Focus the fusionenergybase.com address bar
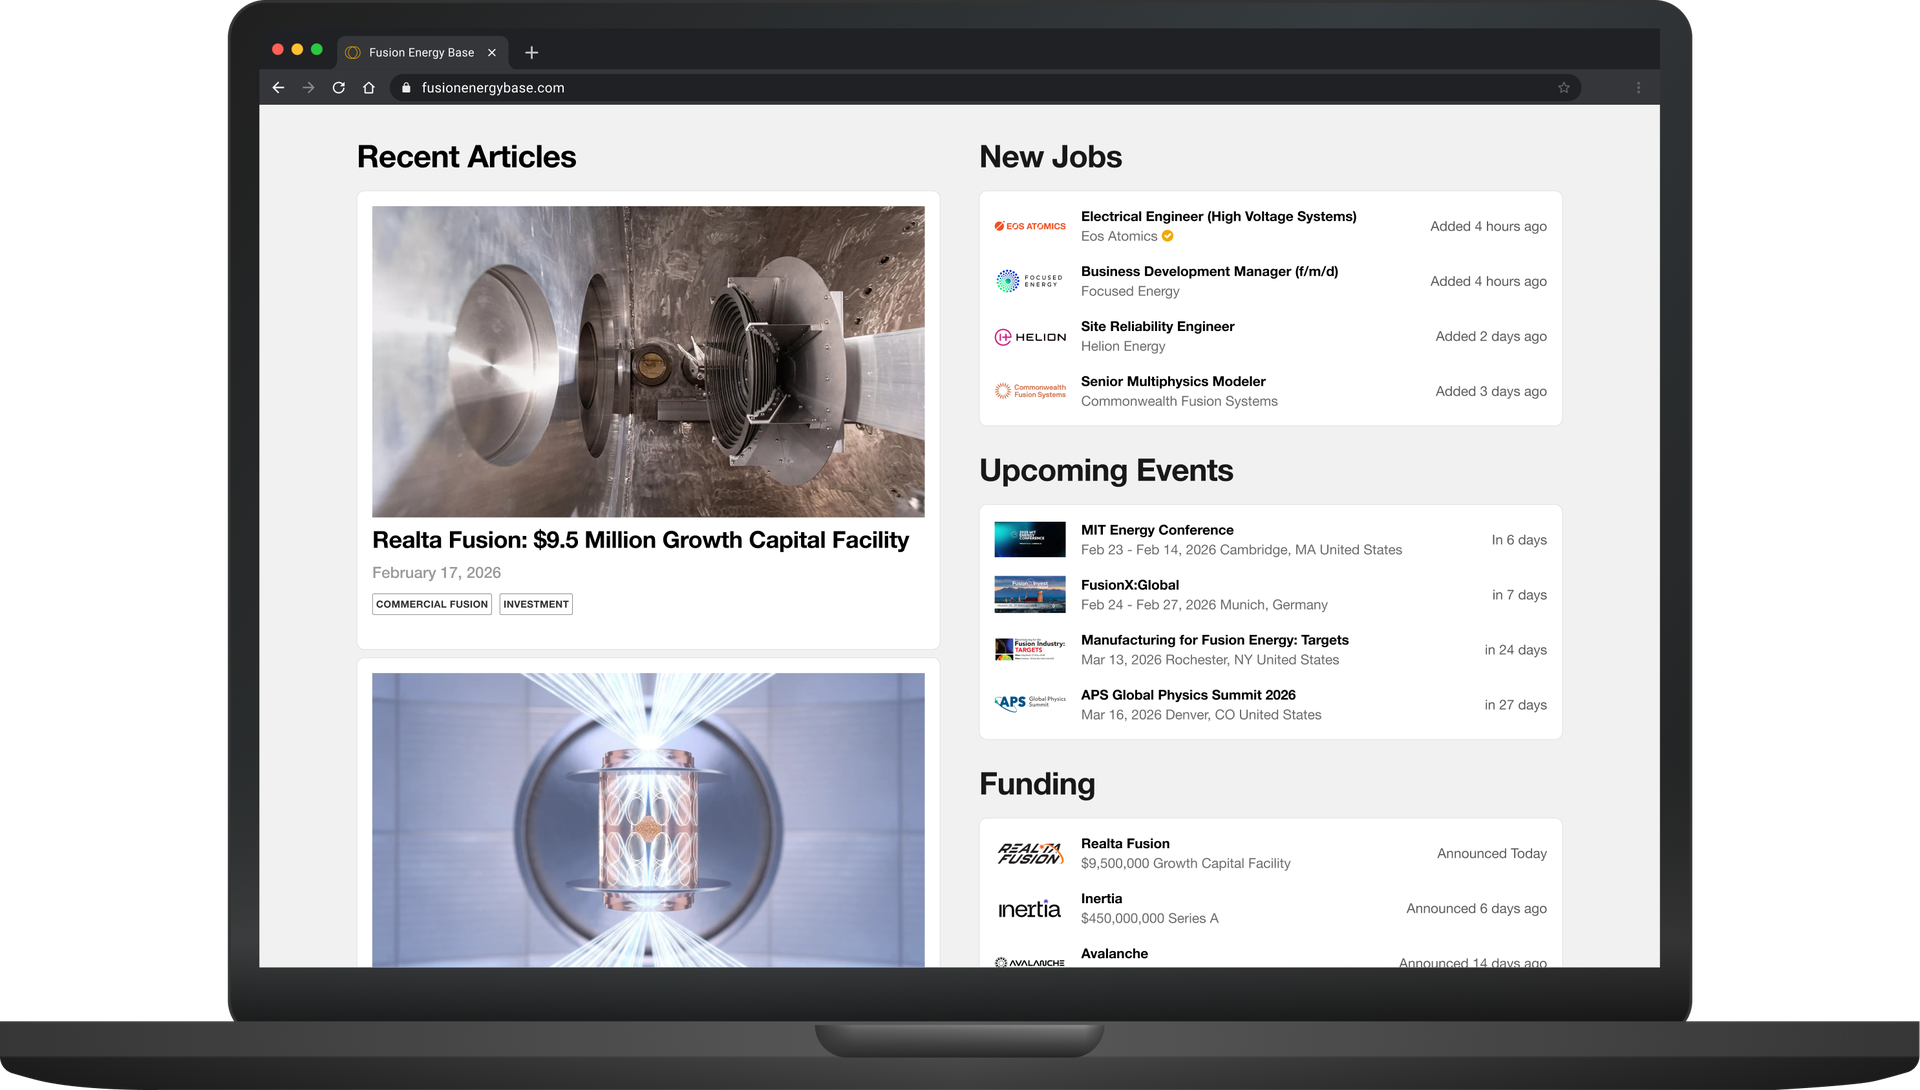This screenshot has height=1090, width=1920. (x=985, y=88)
